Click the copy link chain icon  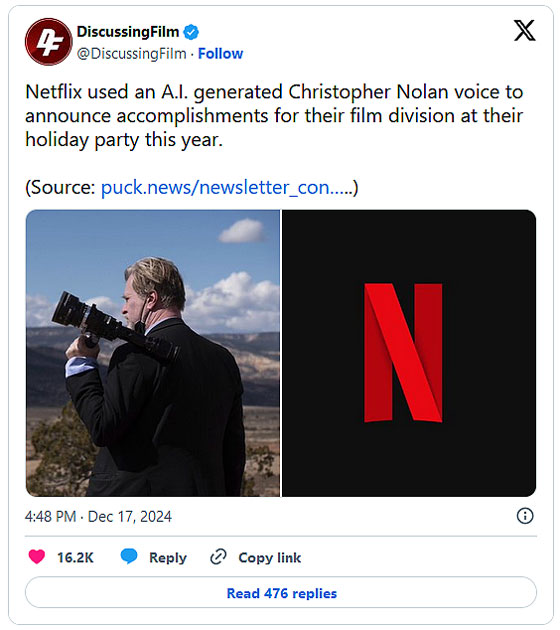pyautogui.click(x=218, y=557)
